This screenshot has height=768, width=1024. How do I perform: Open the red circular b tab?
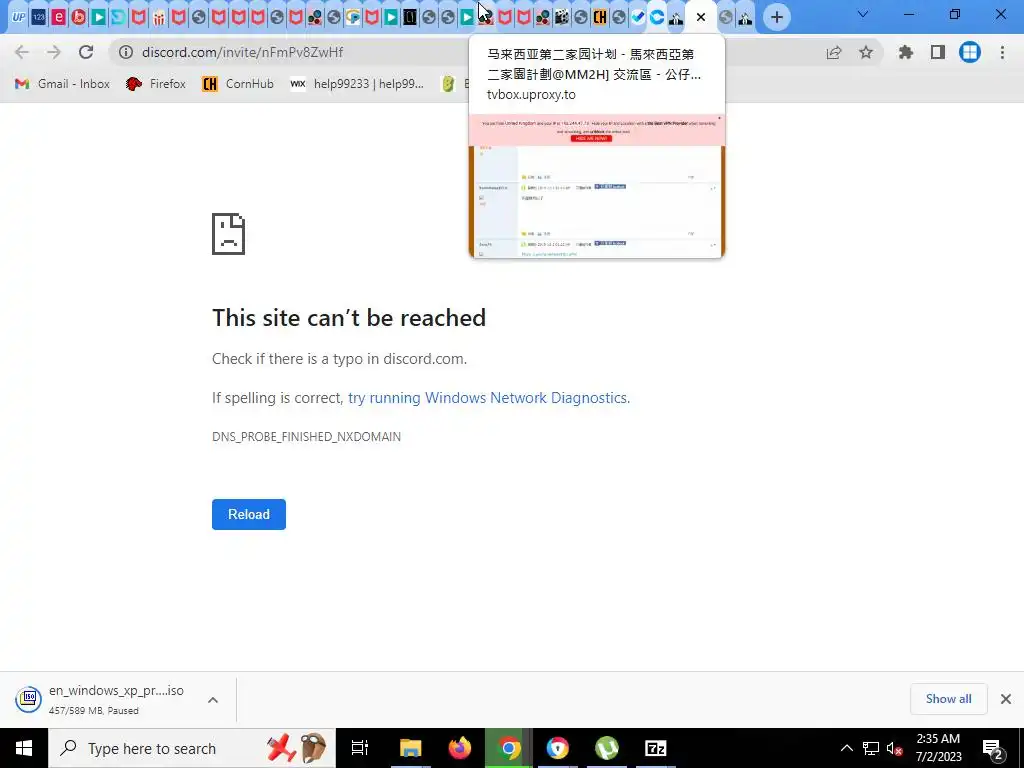(x=78, y=17)
